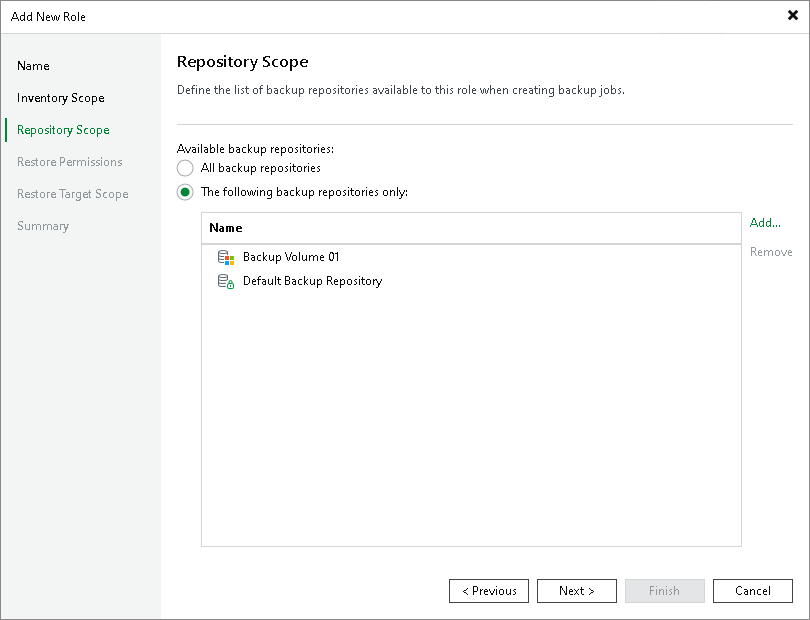Open the Inventory Scope step

(60, 98)
